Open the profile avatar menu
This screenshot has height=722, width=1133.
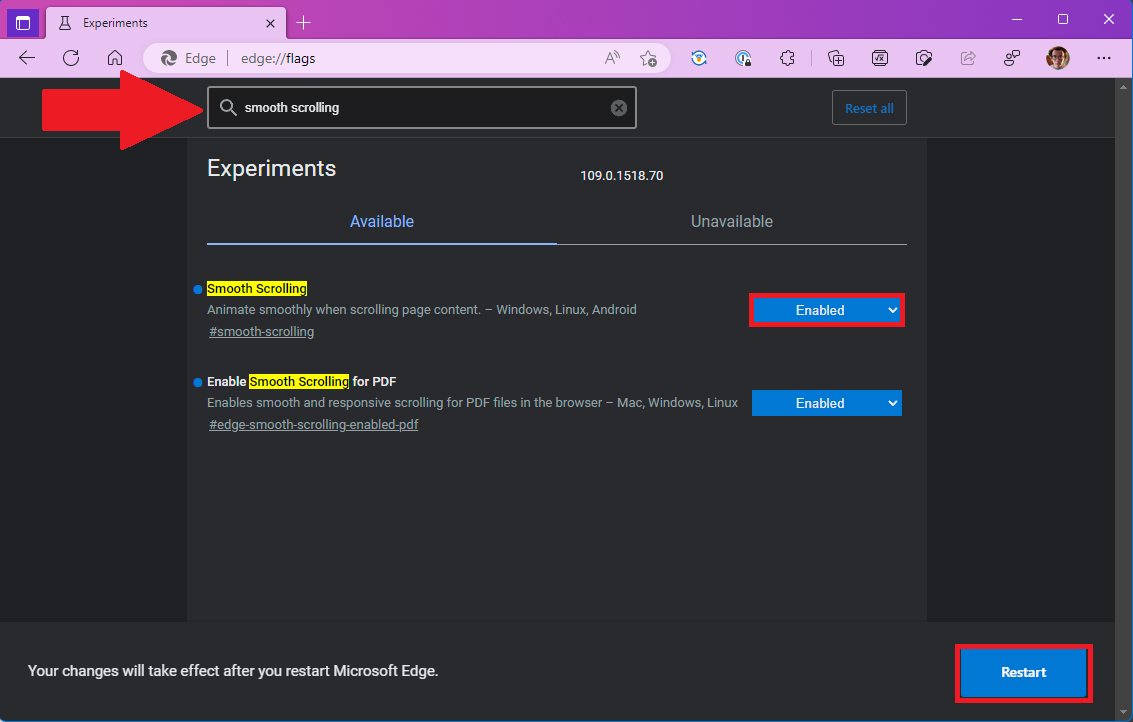[x=1058, y=58]
